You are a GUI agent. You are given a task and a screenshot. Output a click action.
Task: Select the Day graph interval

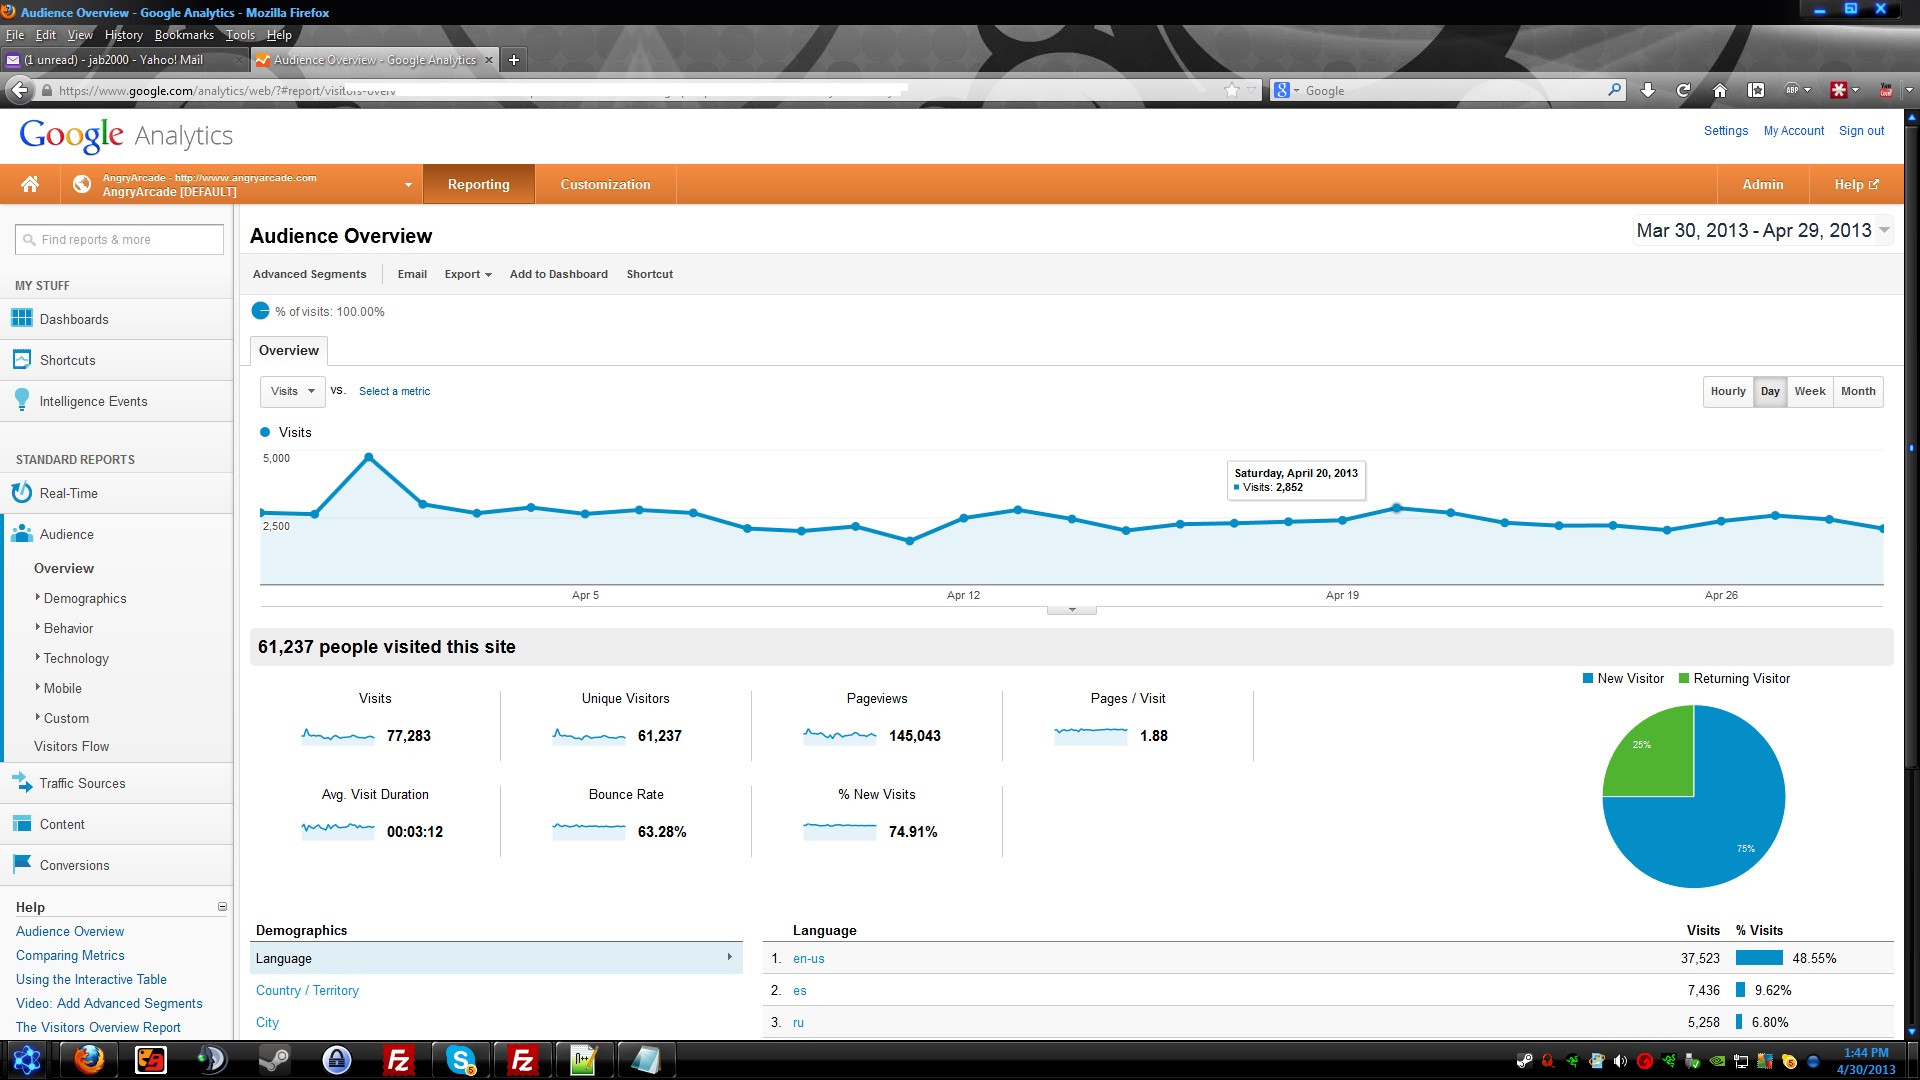pyautogui.click(x=1770, y=391)
